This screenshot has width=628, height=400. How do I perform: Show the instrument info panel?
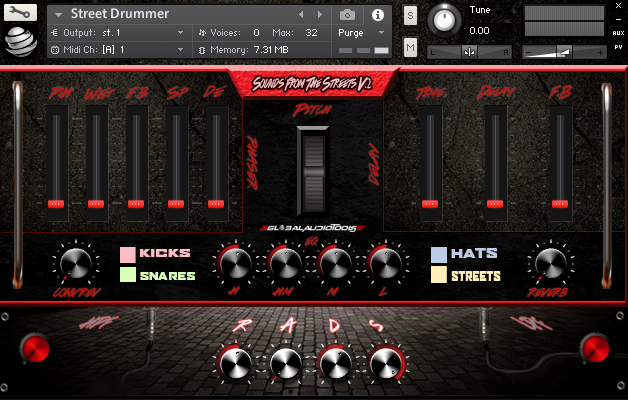point(377,15)
